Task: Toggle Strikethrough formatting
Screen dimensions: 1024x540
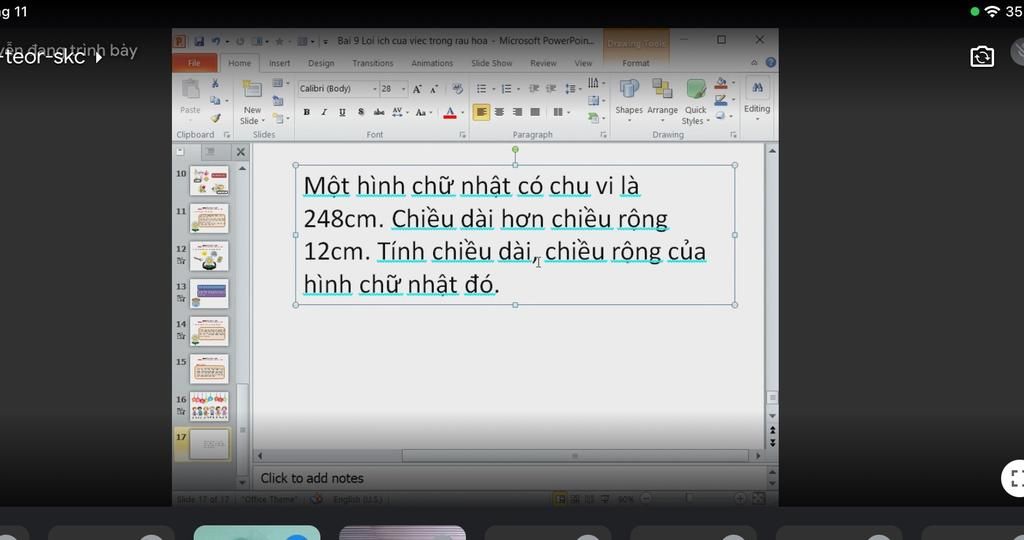Action: tap(379, 112)
